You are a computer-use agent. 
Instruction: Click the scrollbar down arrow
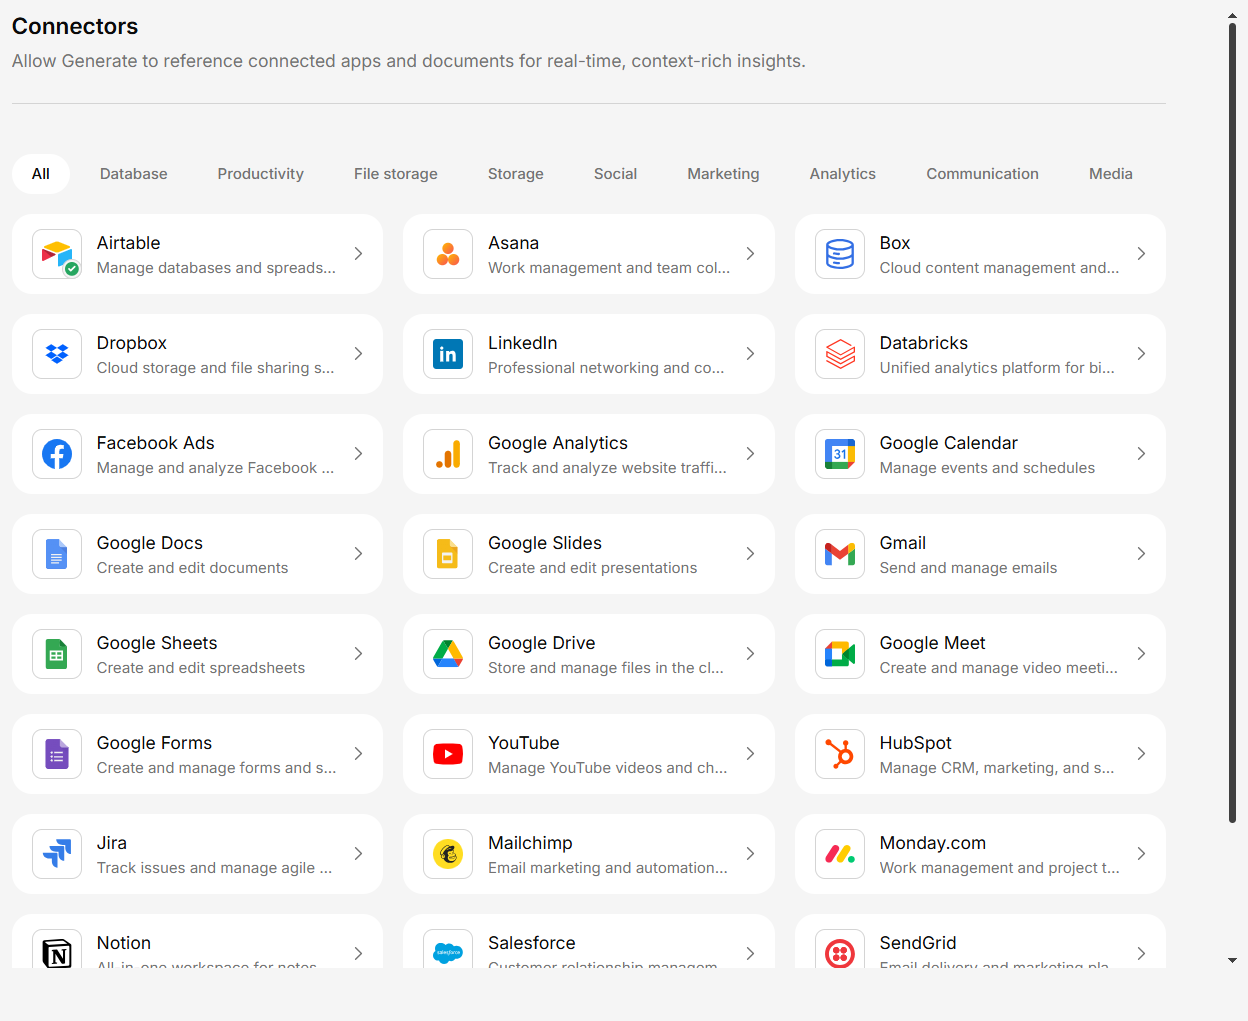pyautogui.click(x=1232, y=960)
